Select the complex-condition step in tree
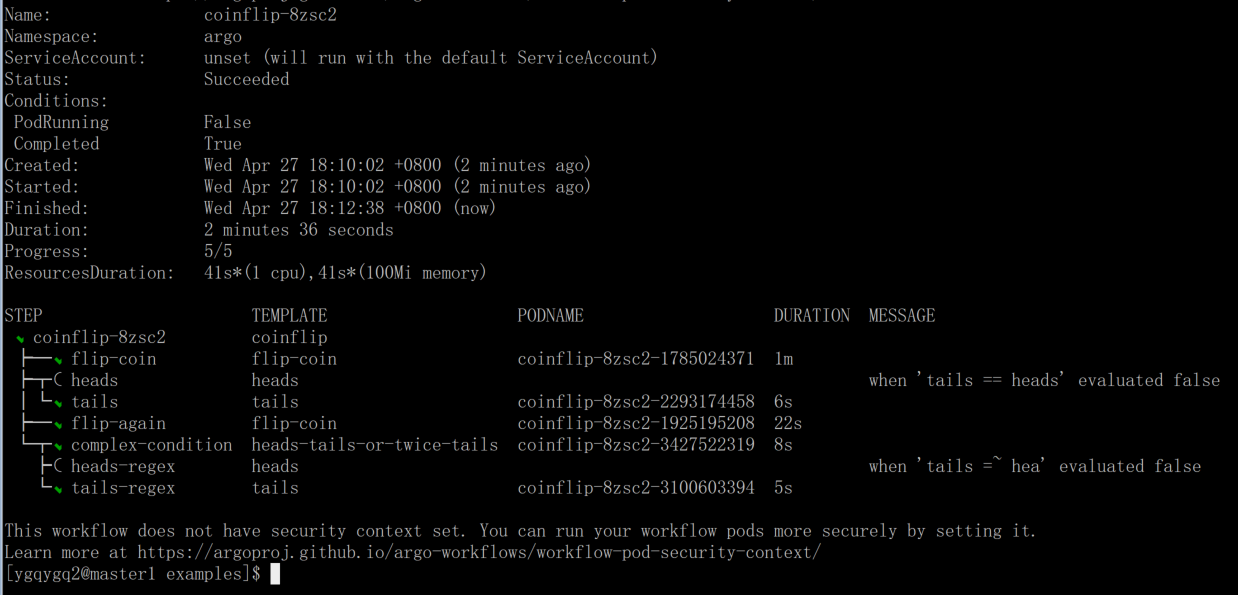This screenshot has height=595, width=1238. point(151,445)
